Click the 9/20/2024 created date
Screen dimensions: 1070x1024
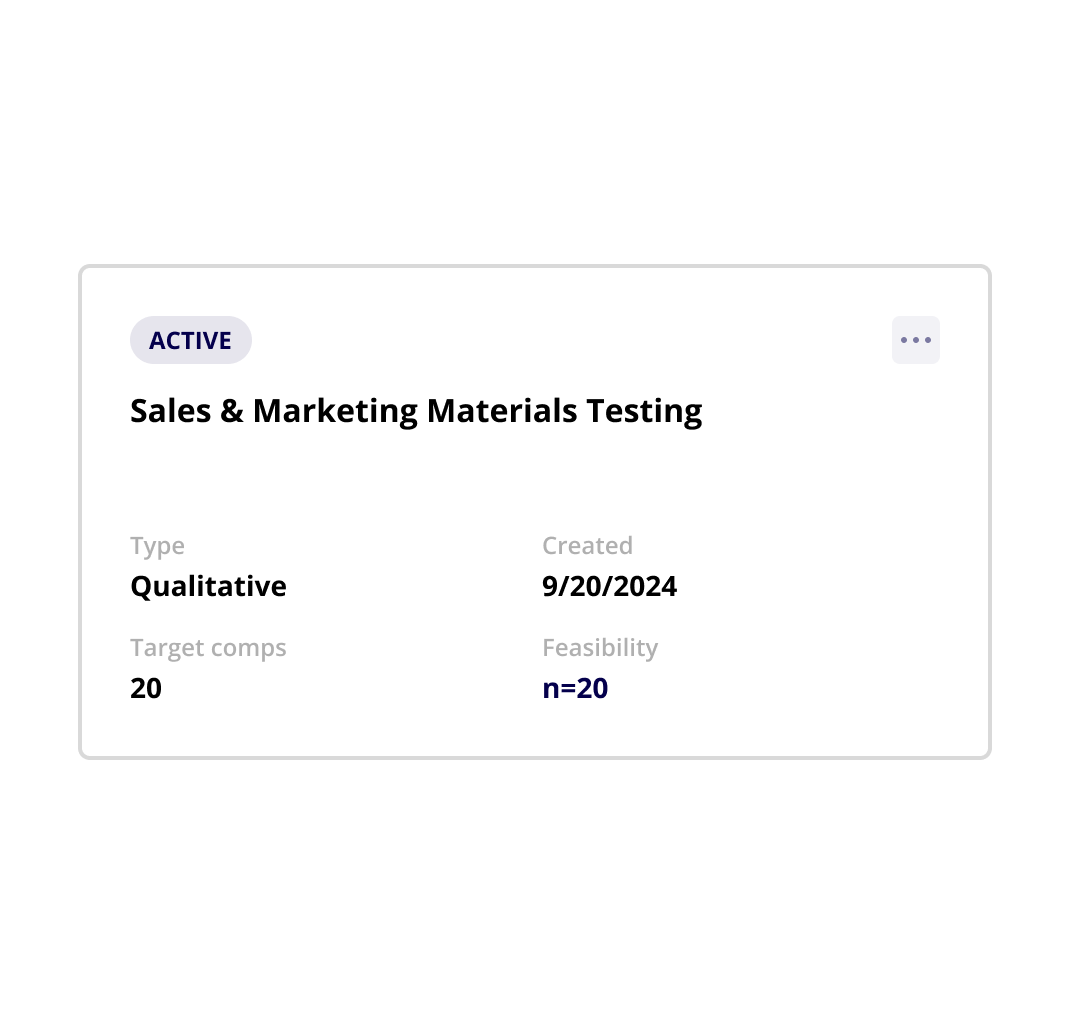click(609, 586)
